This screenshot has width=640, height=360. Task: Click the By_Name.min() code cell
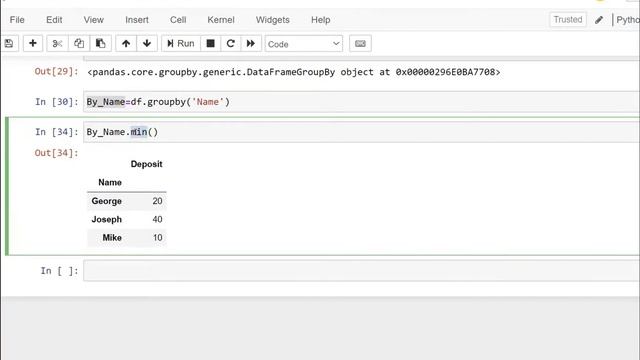(x=361, y=132)
